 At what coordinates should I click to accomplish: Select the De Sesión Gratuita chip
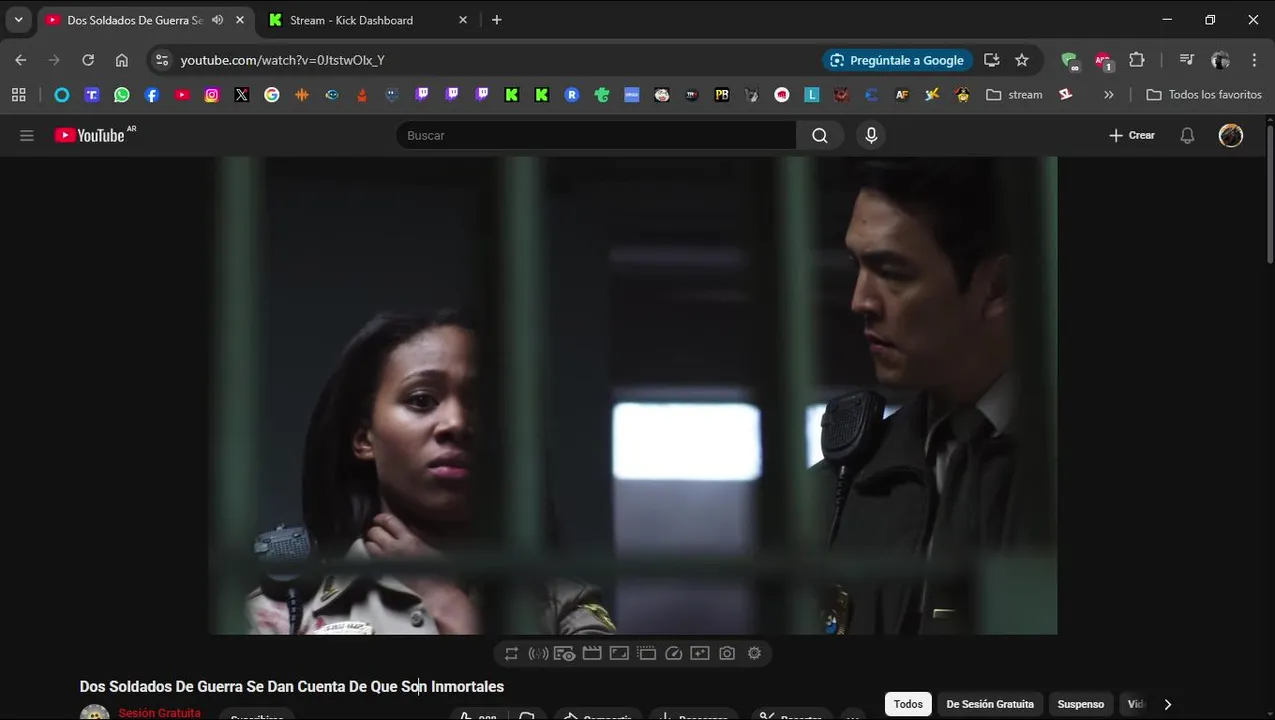pyautogui.click(x=990, y=704)
